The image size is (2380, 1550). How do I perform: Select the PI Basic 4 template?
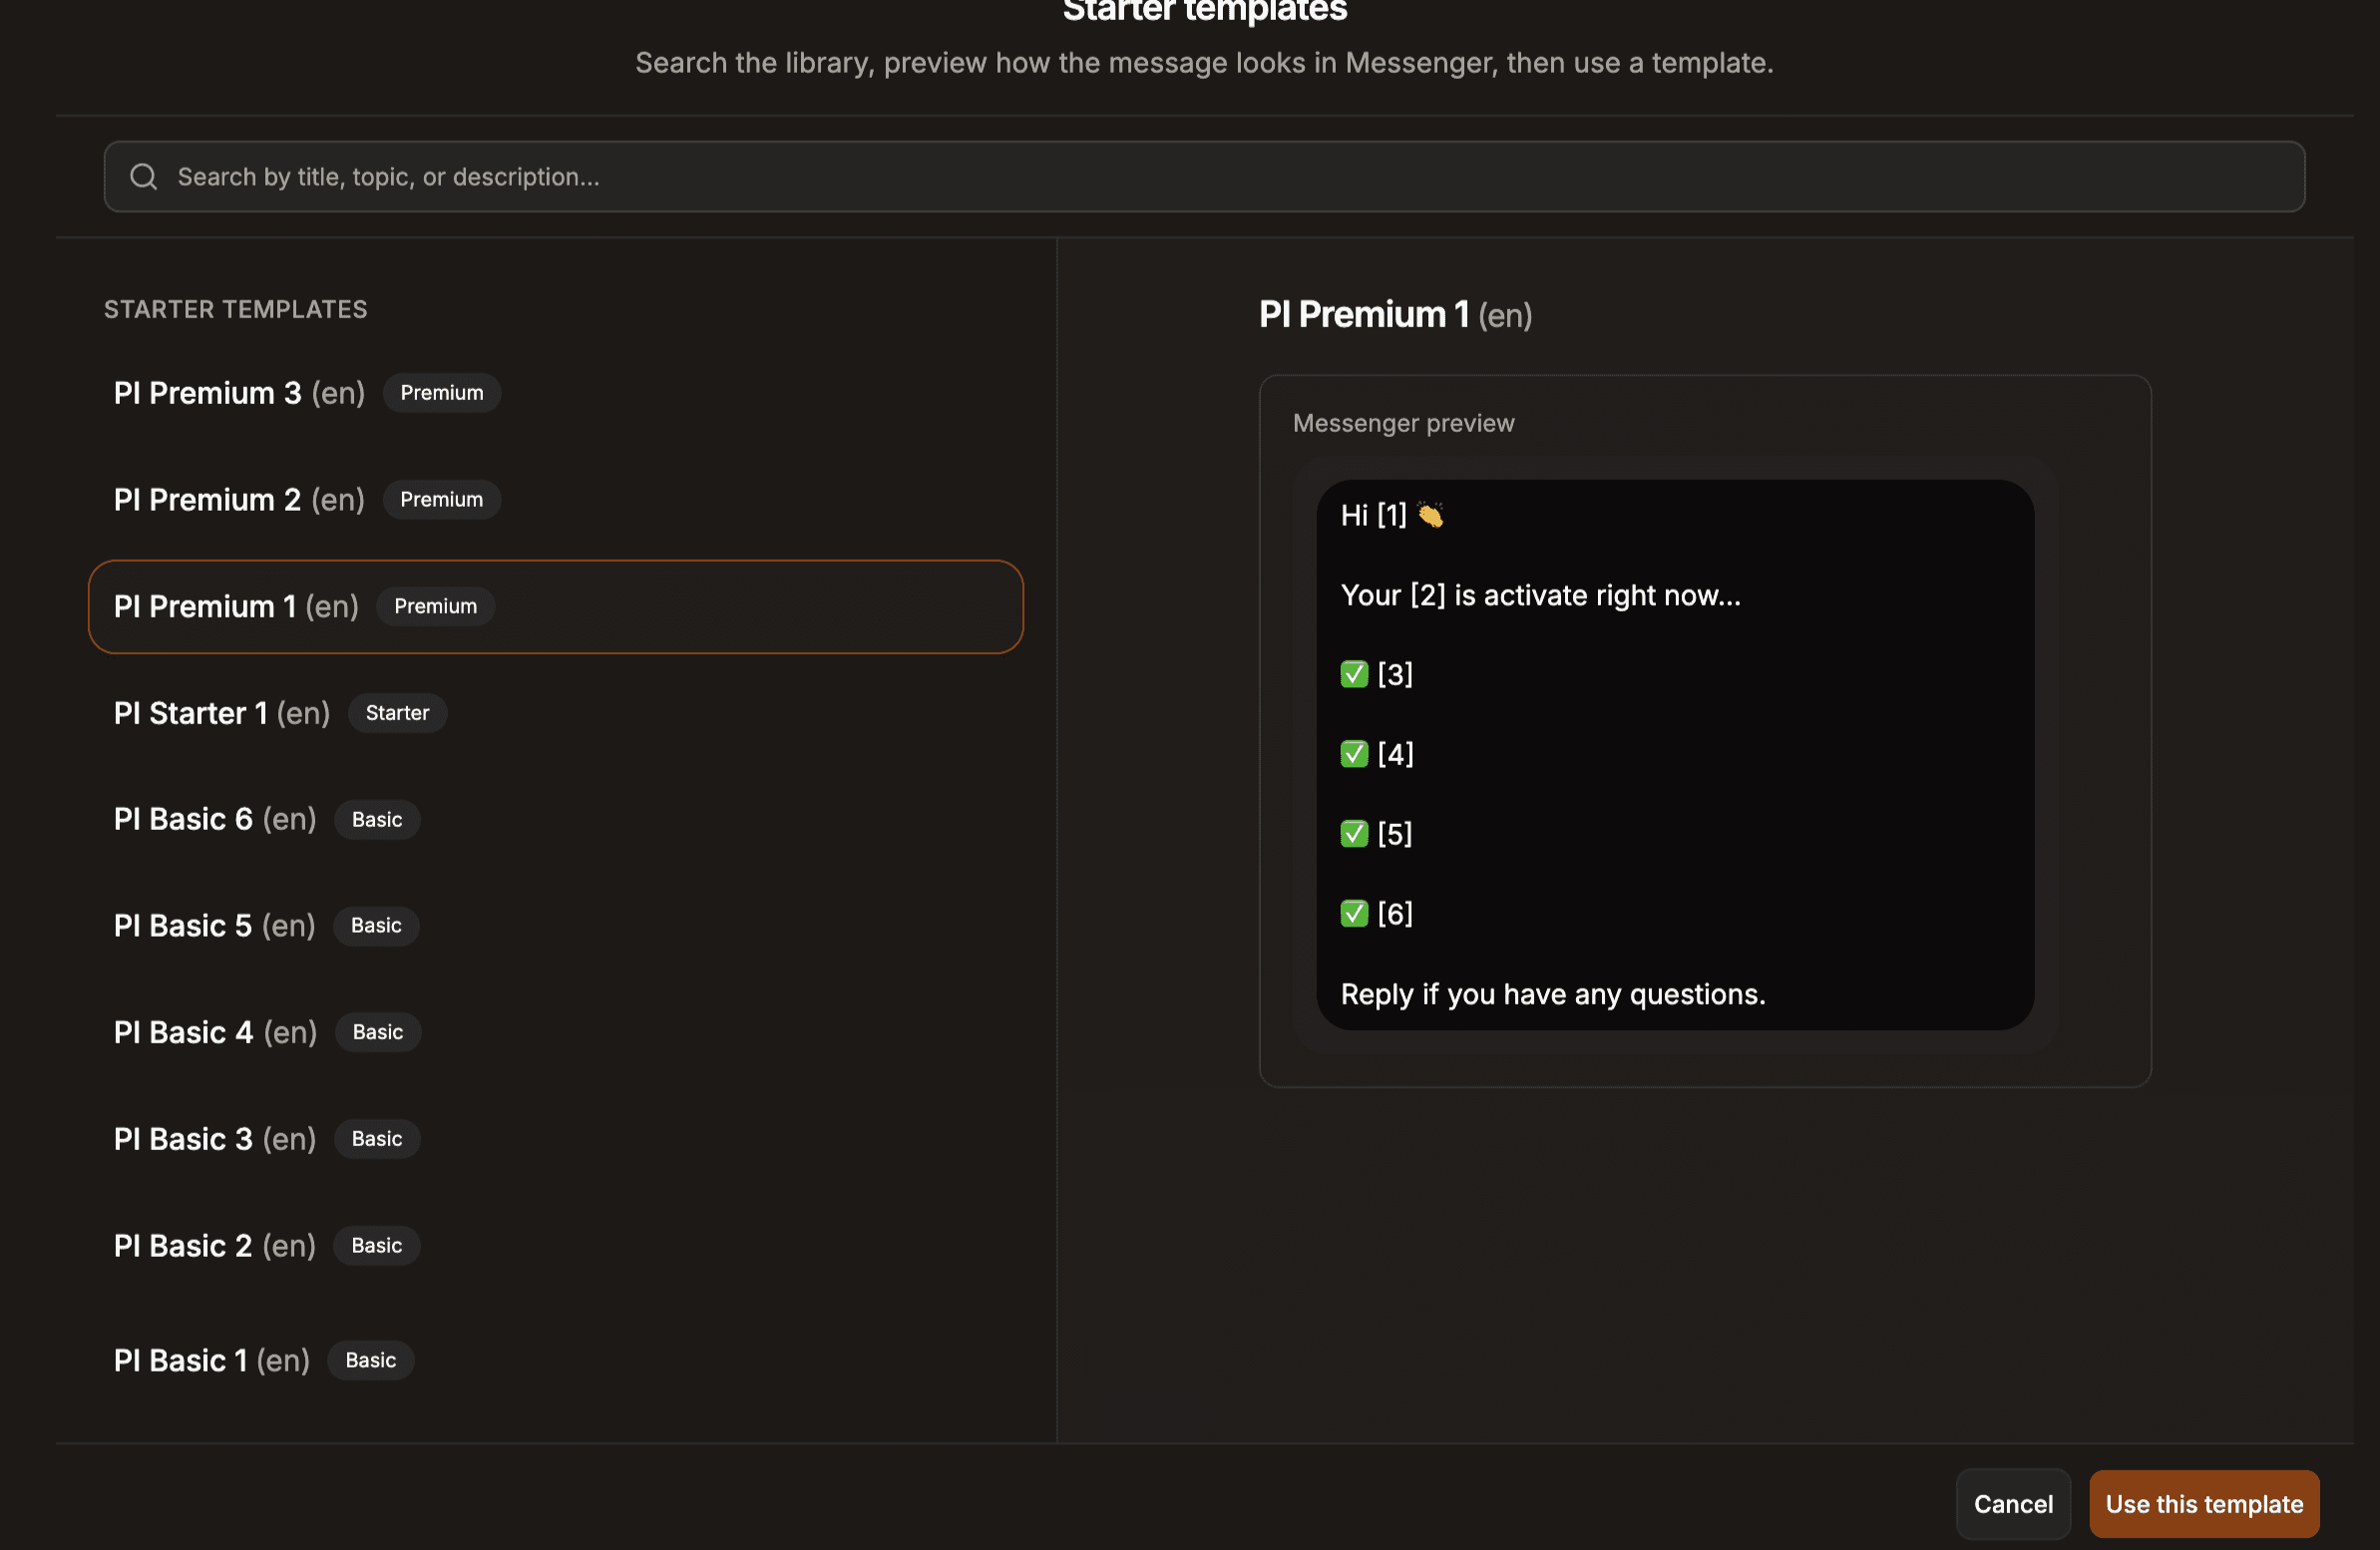(556, 1032)
